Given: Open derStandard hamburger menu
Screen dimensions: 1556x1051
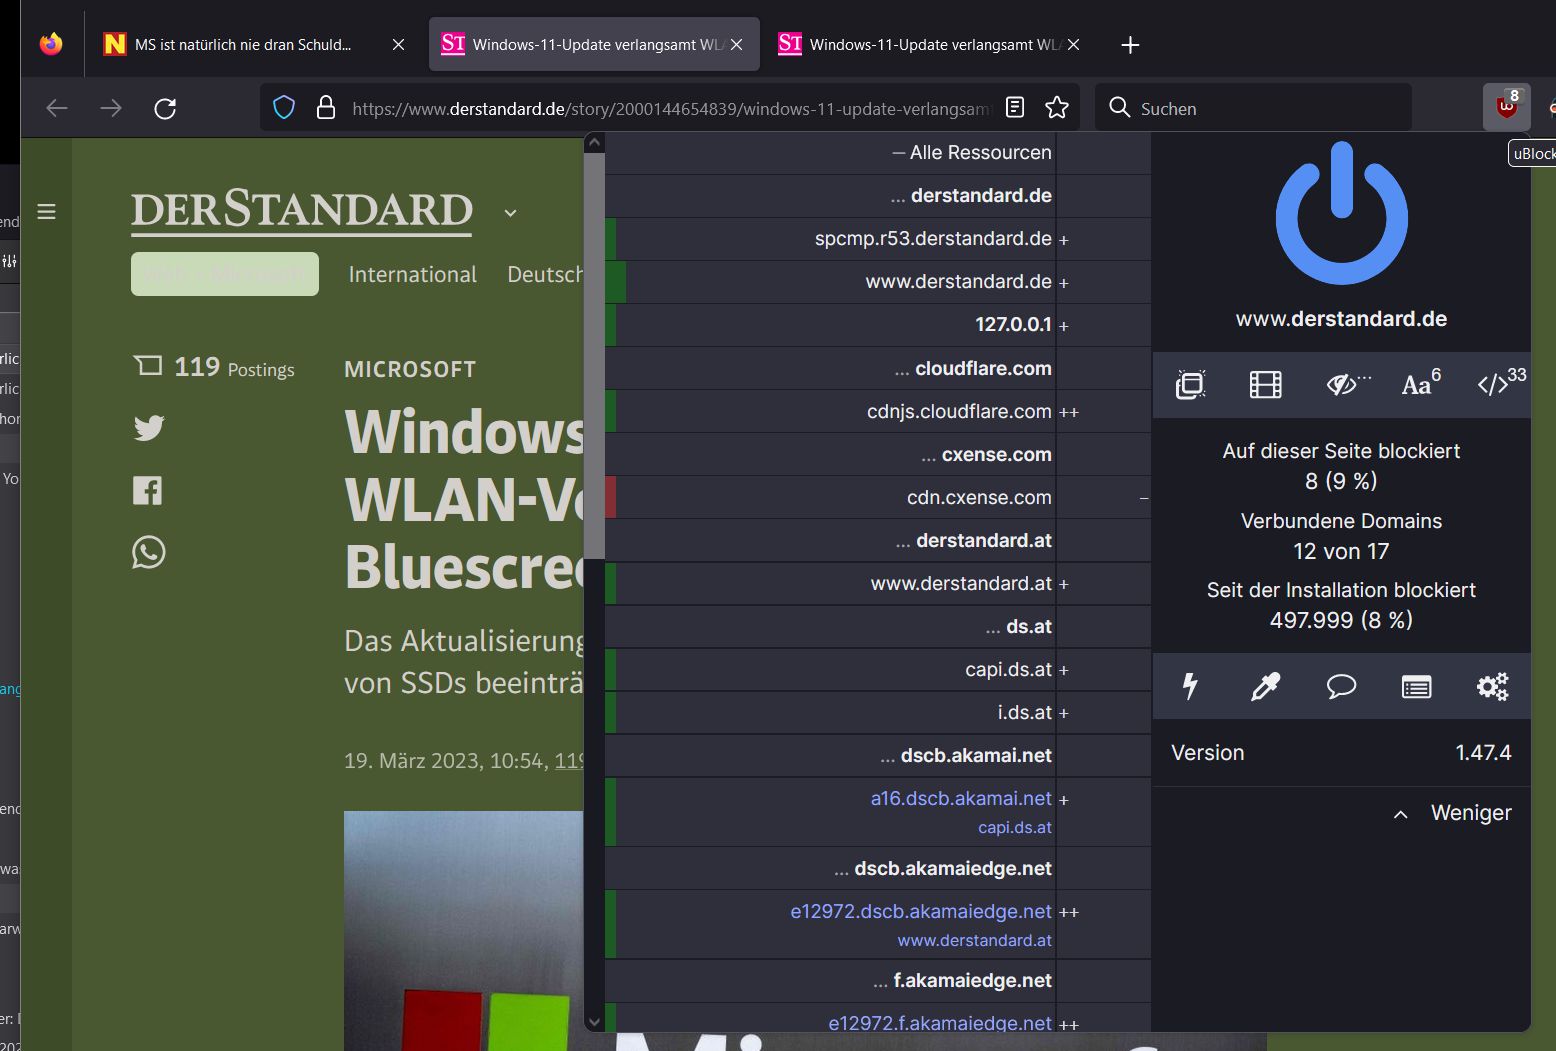Looking at the screenshot, I should pos(46,212).
